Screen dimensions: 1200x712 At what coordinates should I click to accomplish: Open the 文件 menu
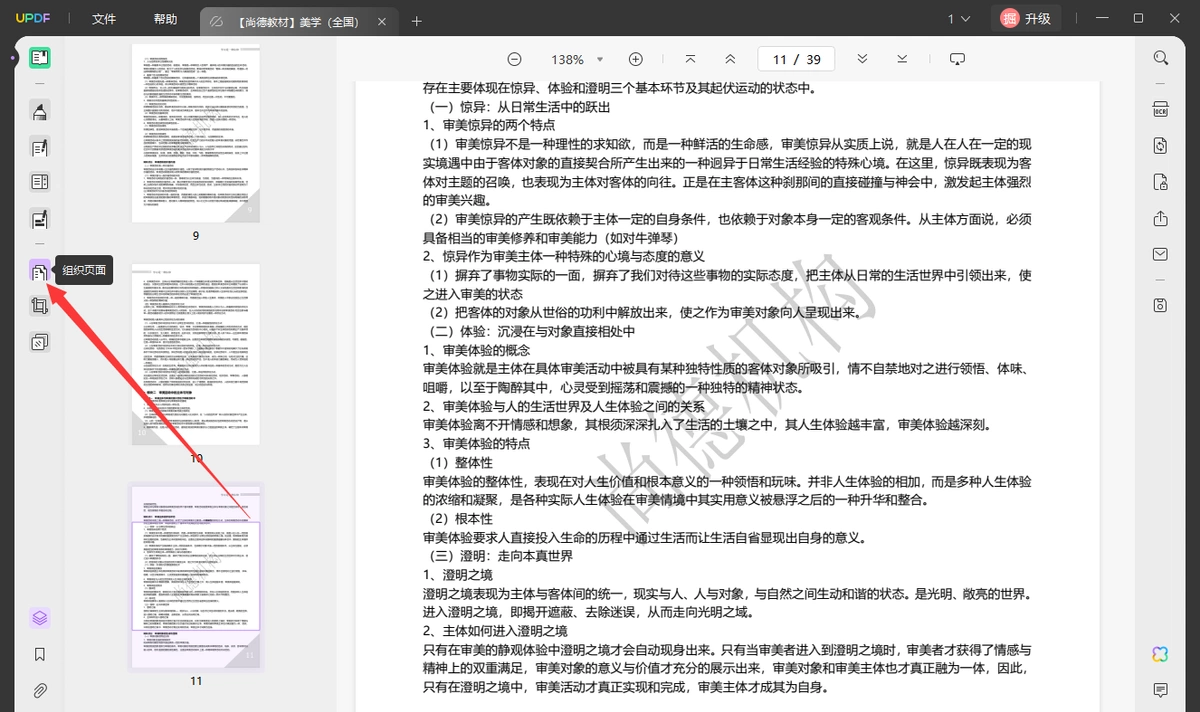point(104,19)
